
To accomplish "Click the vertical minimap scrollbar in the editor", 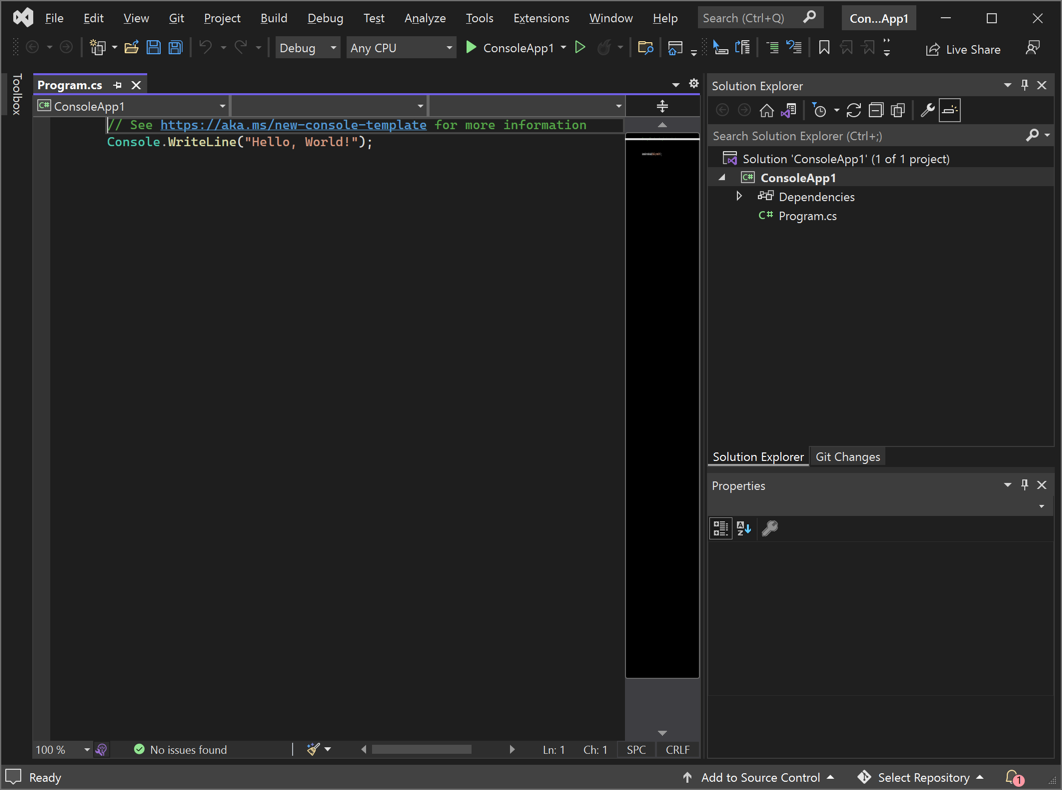I will (662, 407).
